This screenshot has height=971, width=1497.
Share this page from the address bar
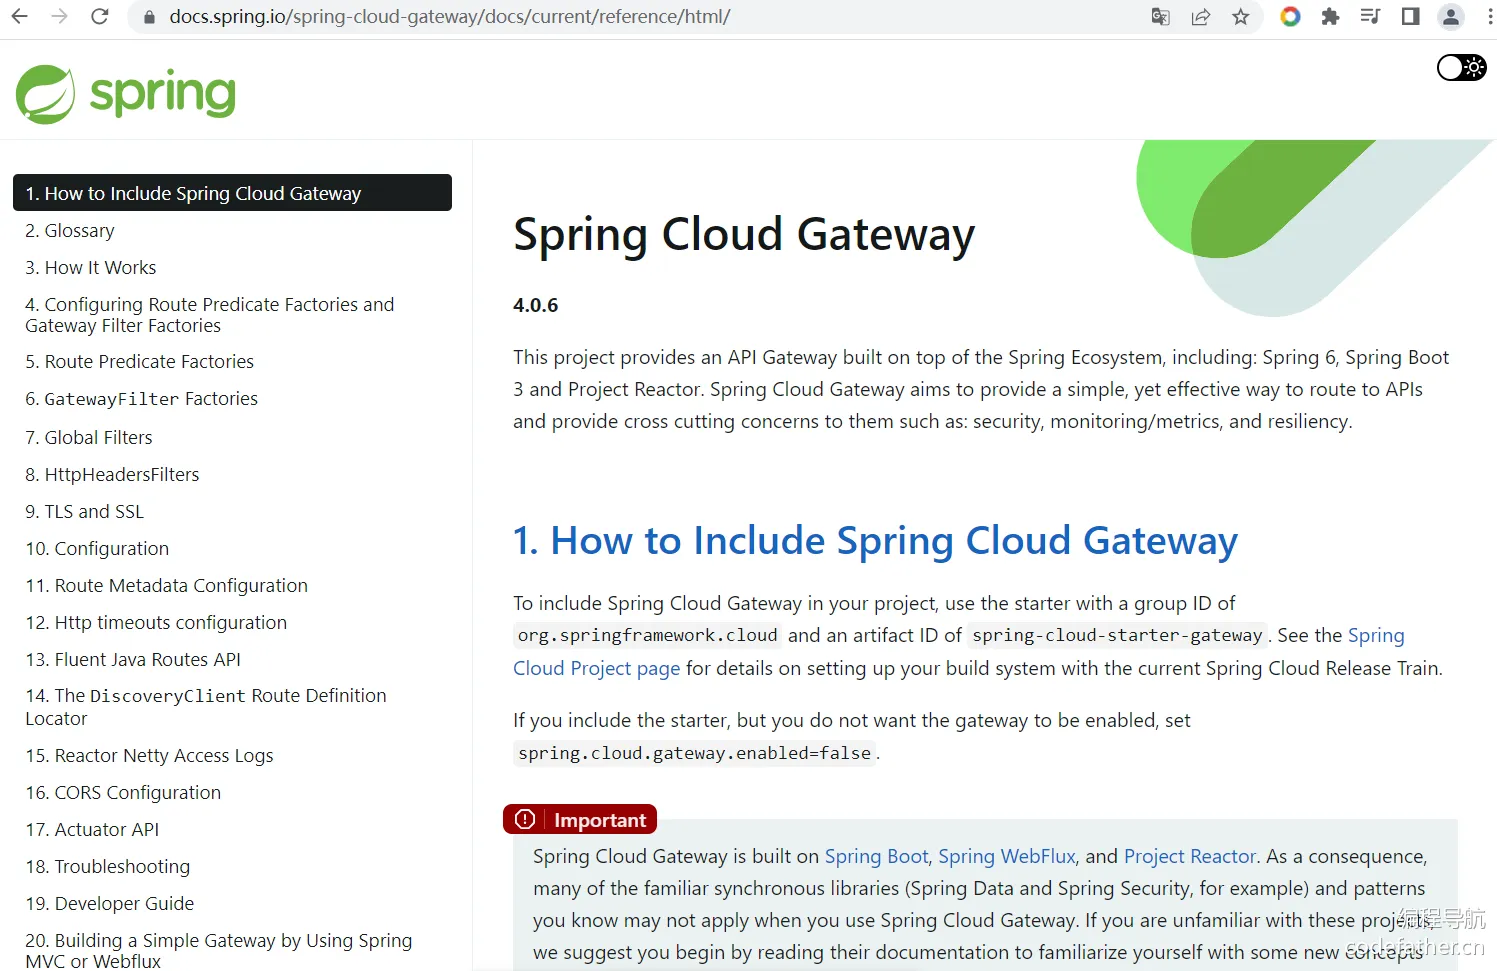[x=1201, y=17]
